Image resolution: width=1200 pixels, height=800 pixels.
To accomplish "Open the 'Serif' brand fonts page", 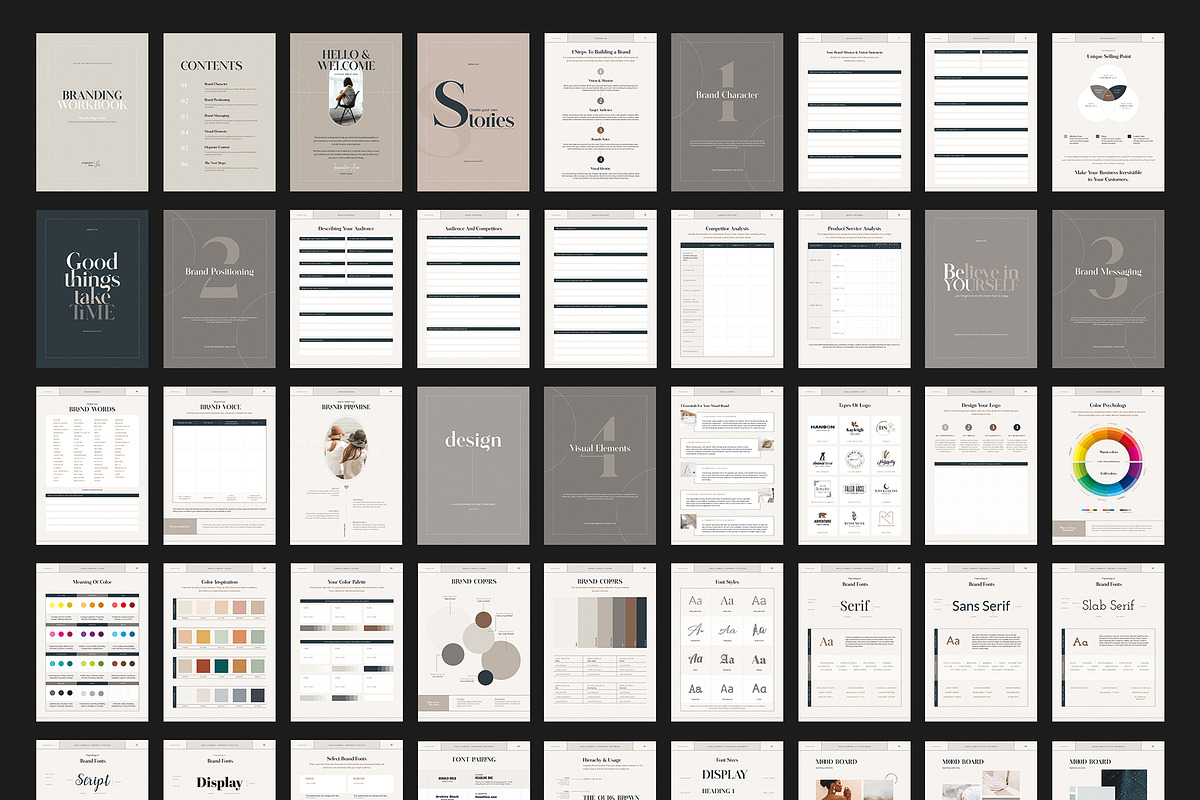I will [x=854, y=642].
